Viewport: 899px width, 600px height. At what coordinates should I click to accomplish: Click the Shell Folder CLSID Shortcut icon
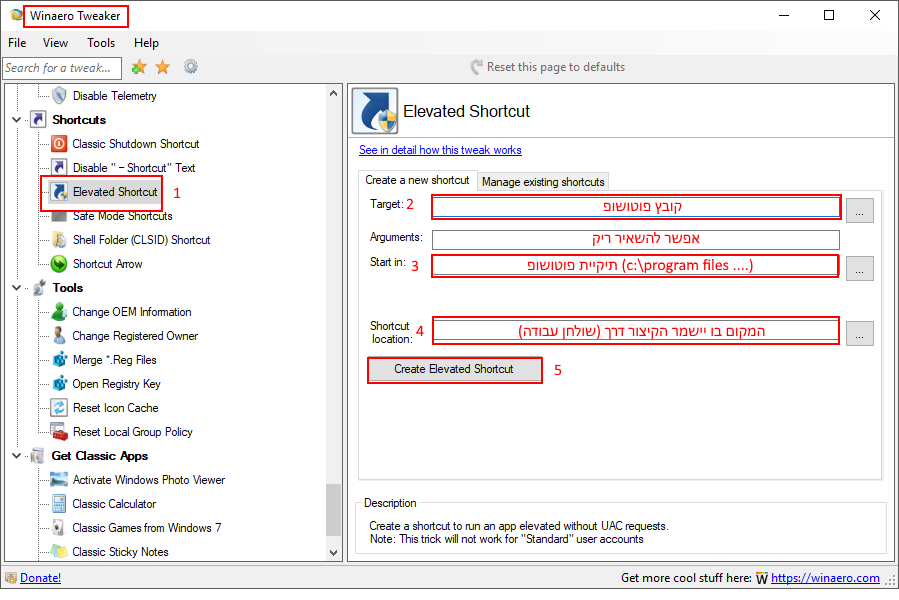pos(59,240)
